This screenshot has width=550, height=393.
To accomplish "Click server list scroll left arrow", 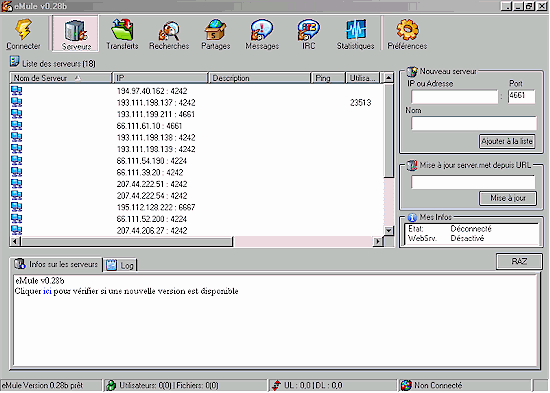I will pos(15,241).
